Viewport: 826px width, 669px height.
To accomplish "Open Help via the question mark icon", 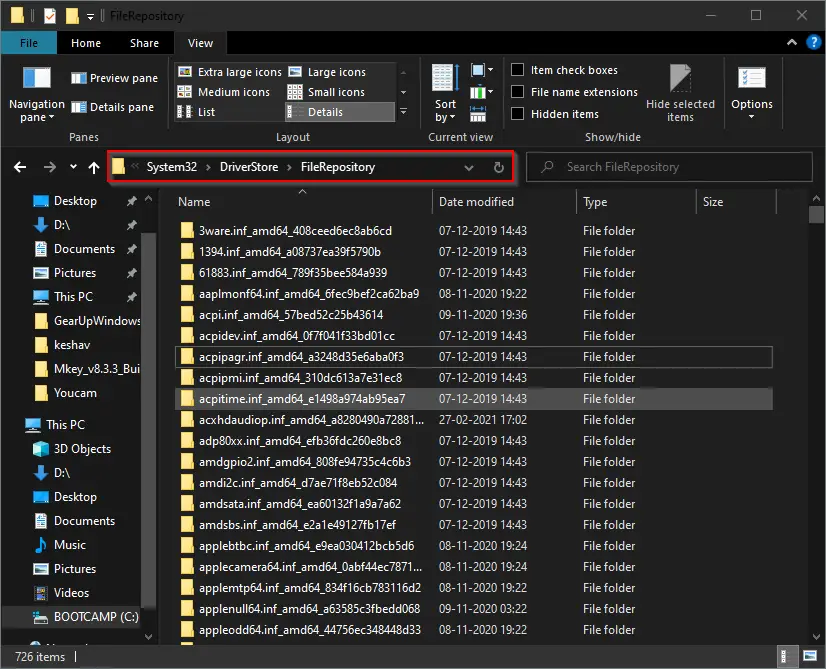I will [x=813, y=42].
